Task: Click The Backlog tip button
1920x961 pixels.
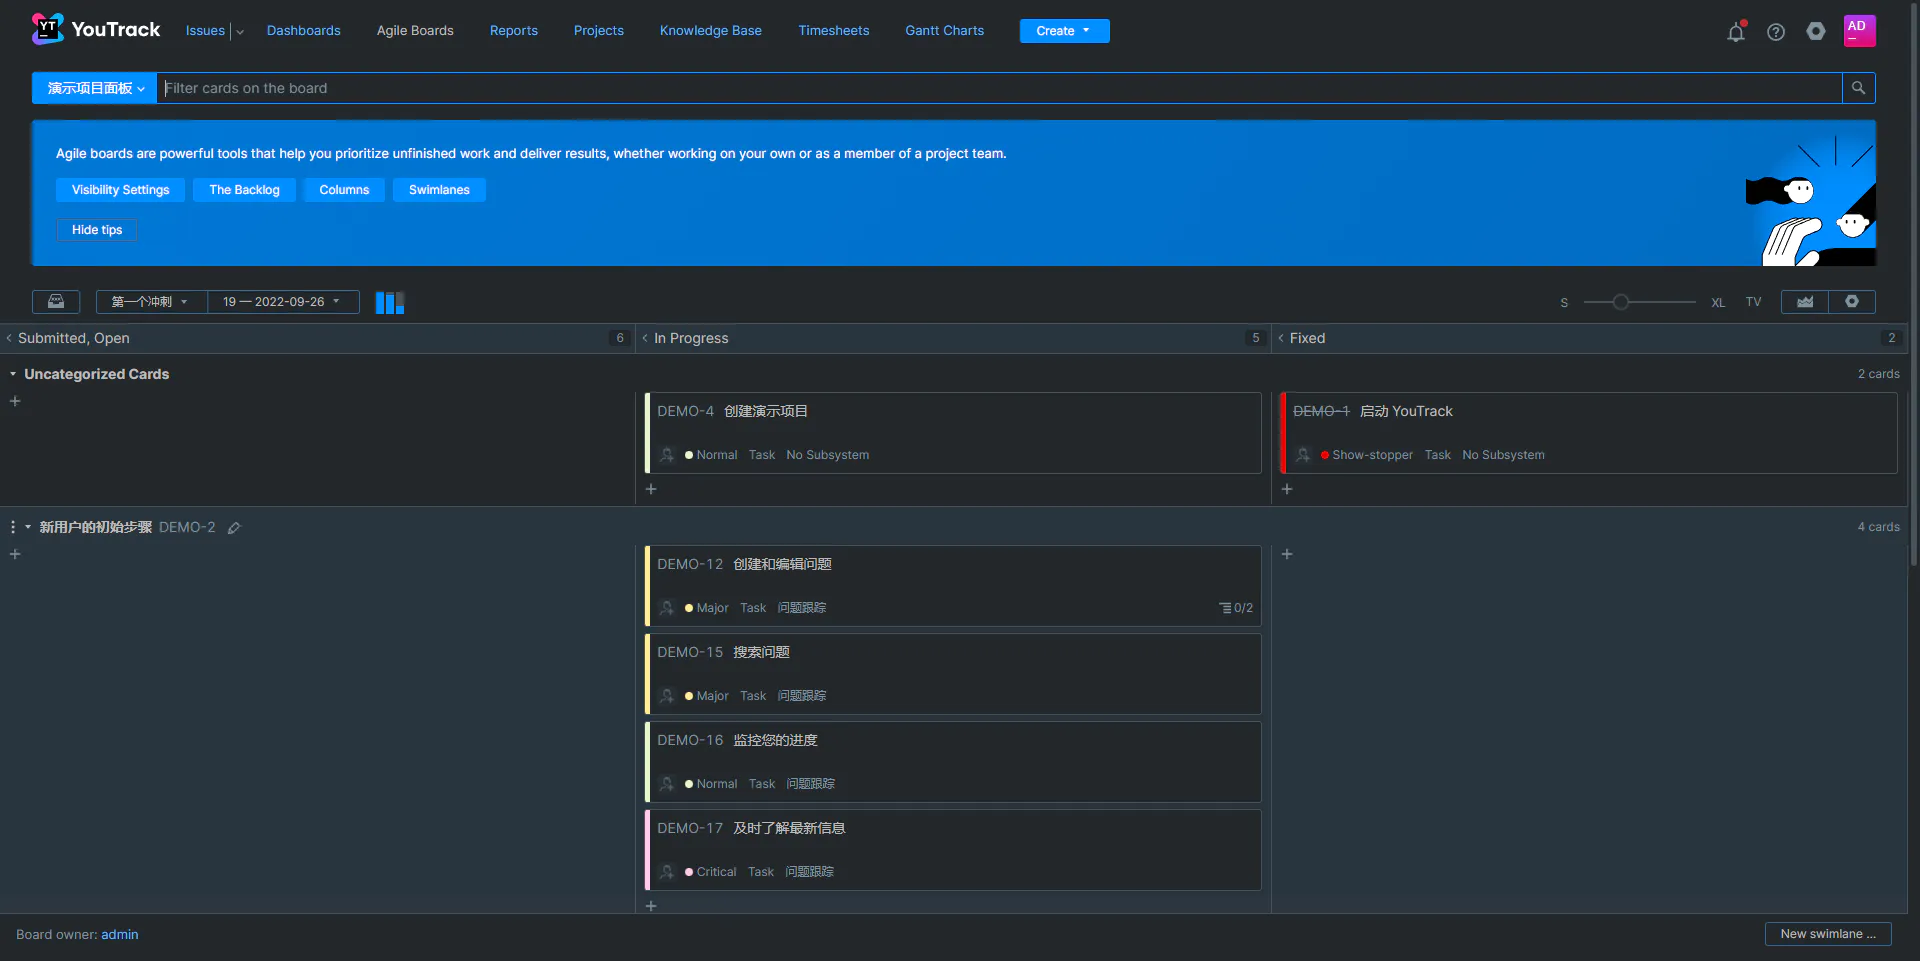Action: pos(245,190)
